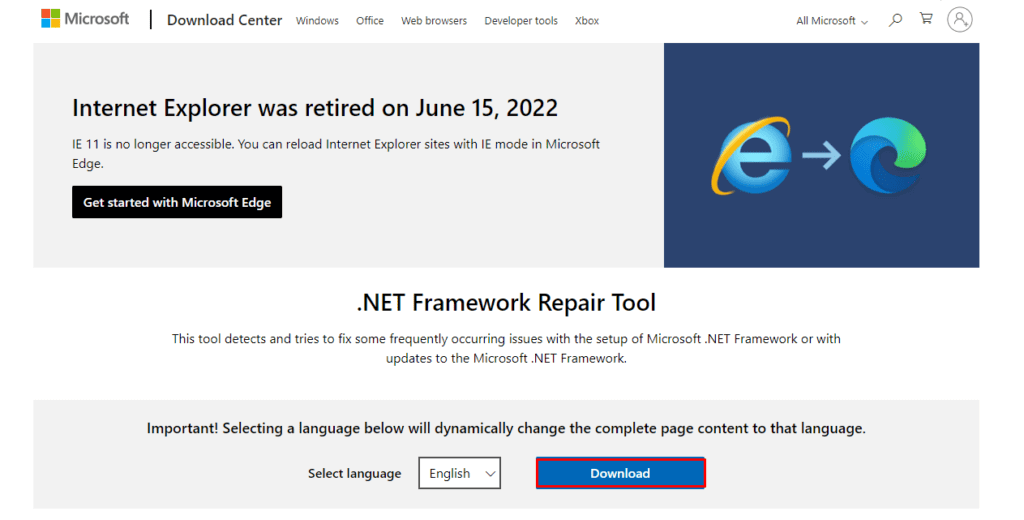Screen dimensions: 1024x520
Task: Open the Xbox nav item
Action: pyautogui.click(x=587, y=21)
